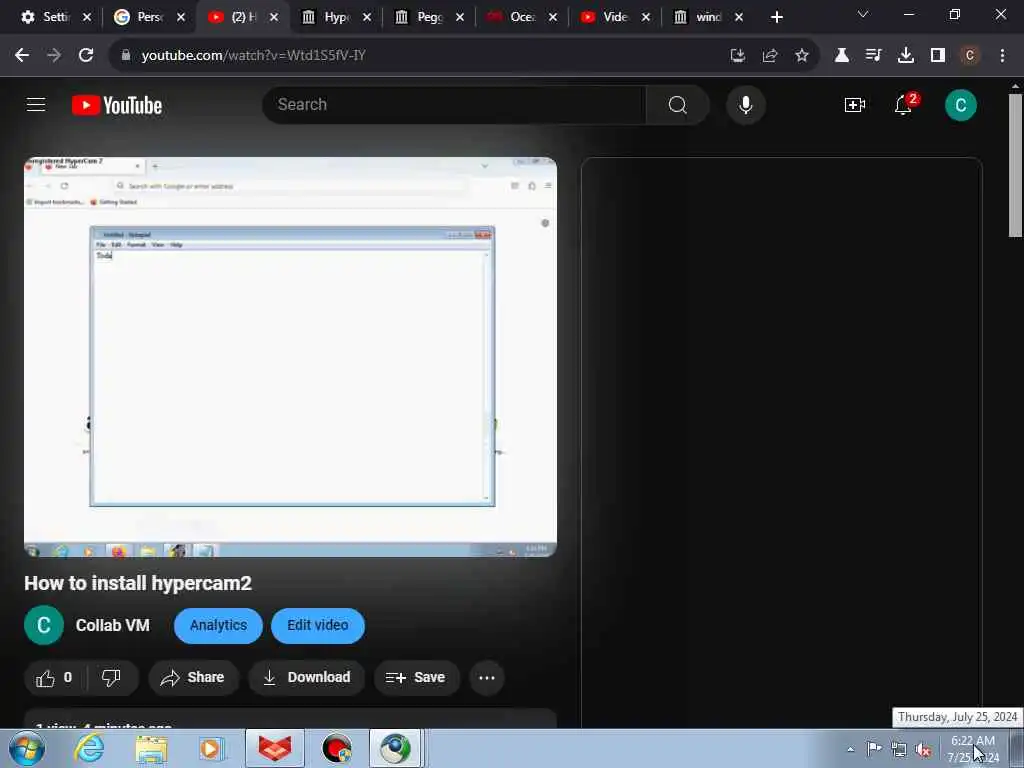The width and height of the screenshot is (1024, 768).
Task: Add a new browser tab
Action: click(x=776, y=17)
